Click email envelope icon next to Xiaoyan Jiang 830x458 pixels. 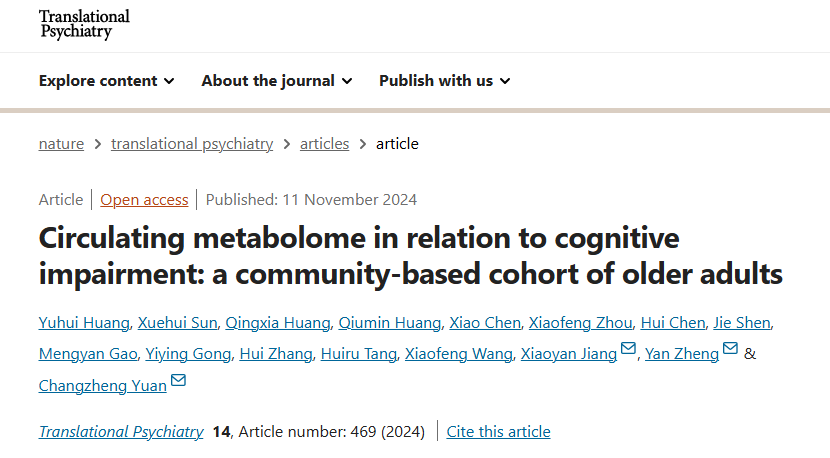tap(628, 349)
